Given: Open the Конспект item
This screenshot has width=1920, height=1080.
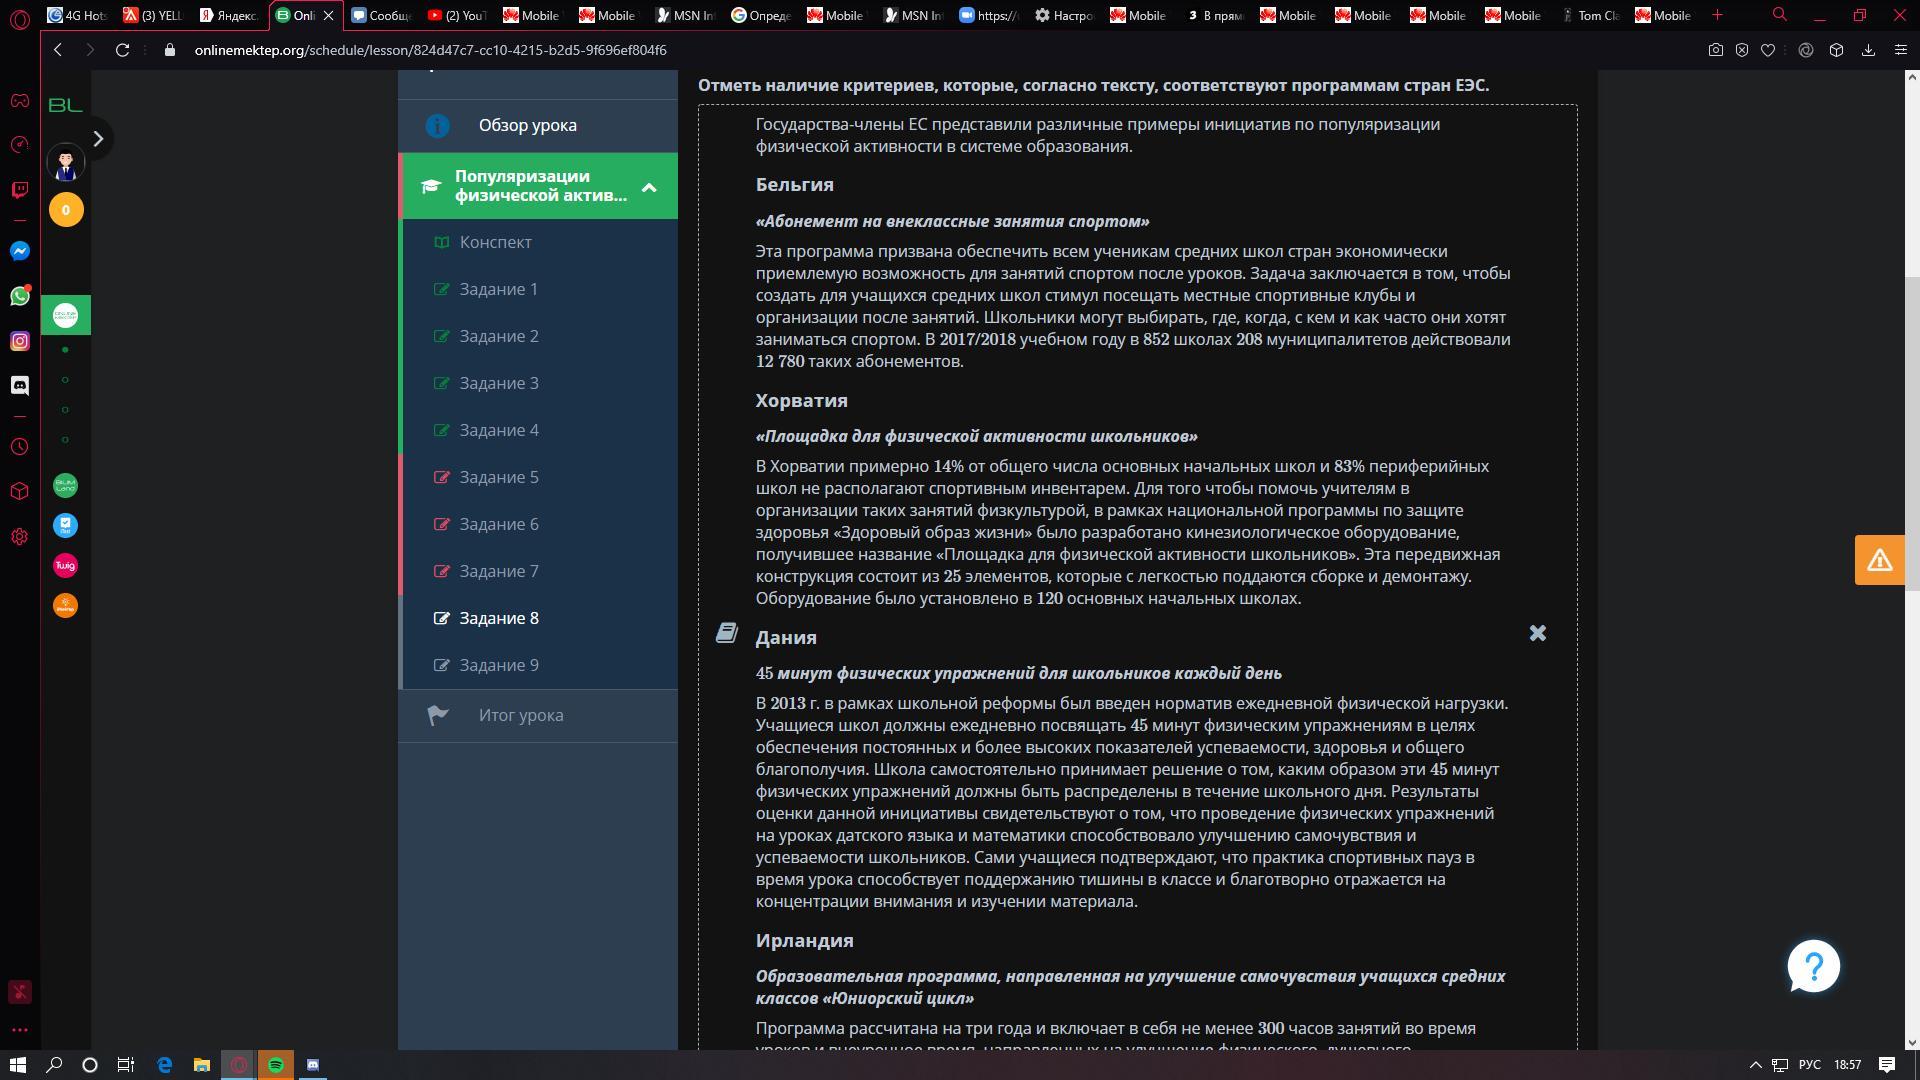Looking at the screenshot, I should [x=495, y=242].
